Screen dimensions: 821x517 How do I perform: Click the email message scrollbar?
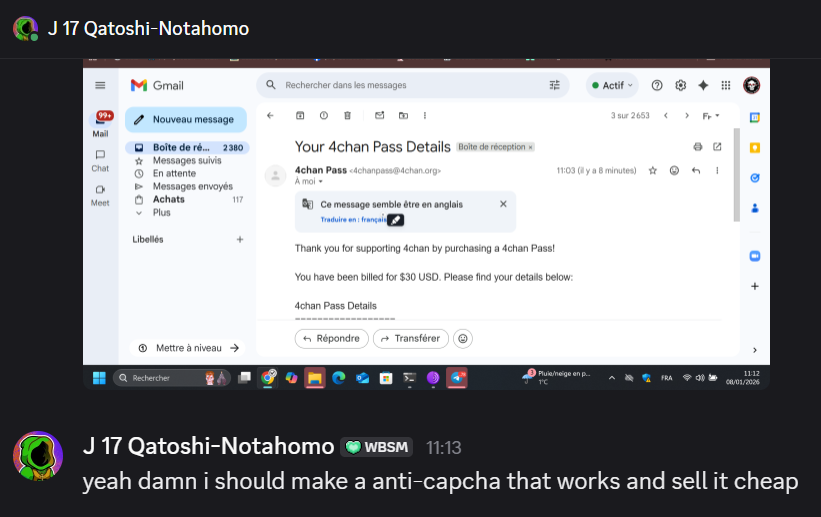click(x=737, y=174)
